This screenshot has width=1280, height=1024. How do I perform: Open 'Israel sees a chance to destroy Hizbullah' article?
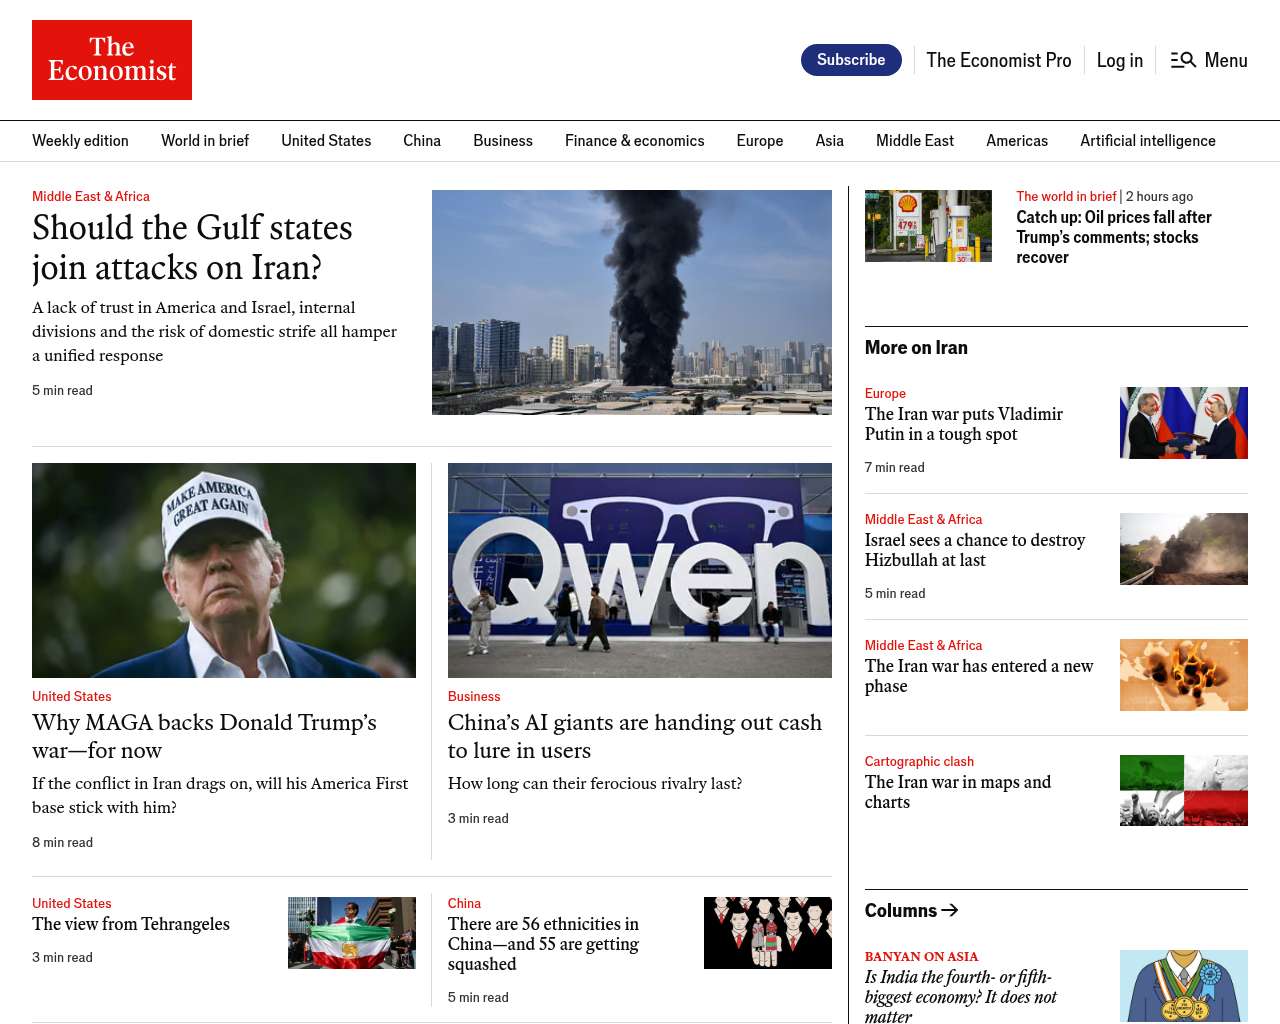974,550
